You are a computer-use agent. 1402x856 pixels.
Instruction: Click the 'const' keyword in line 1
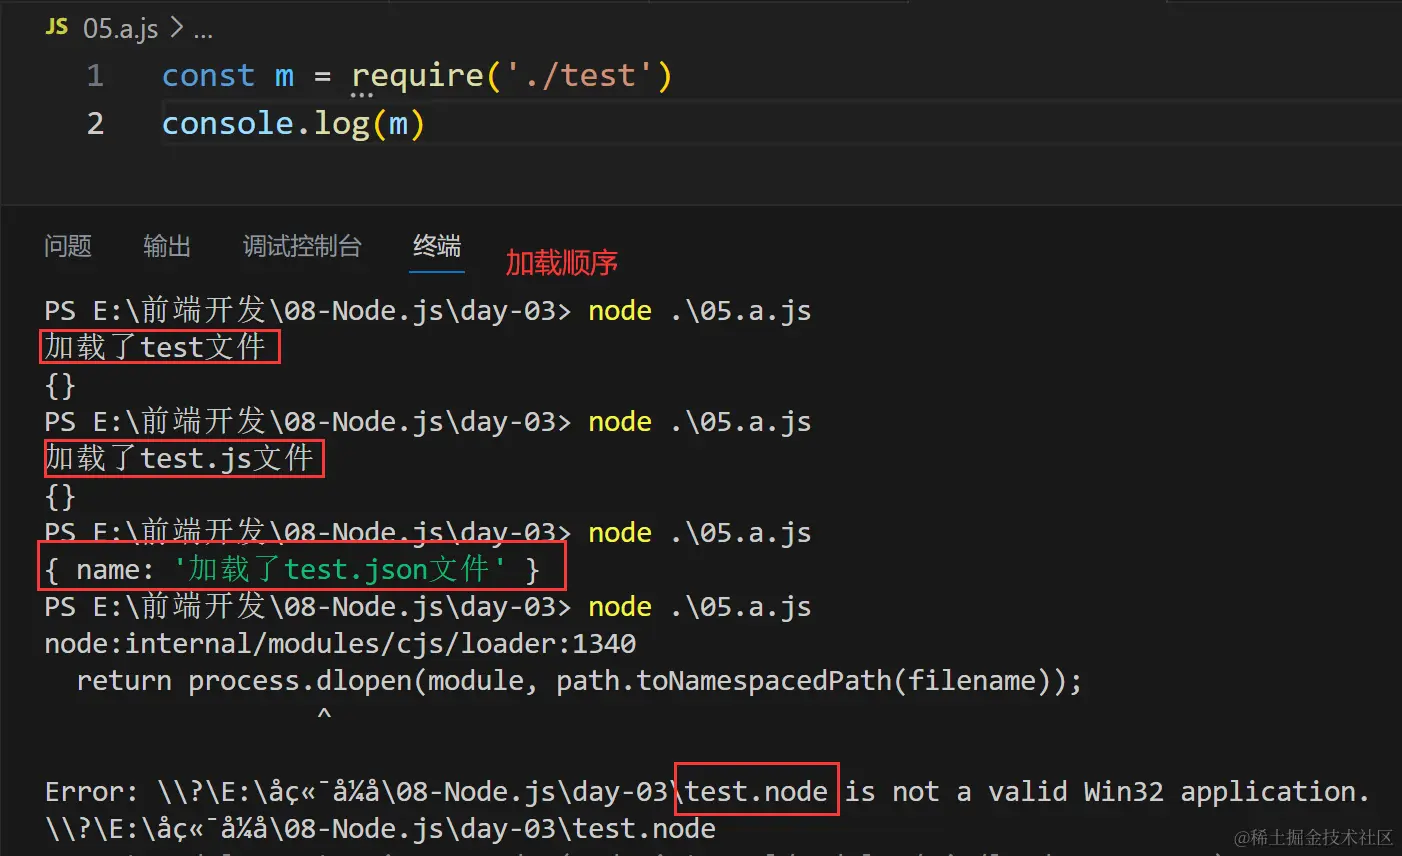(x=208, y=76)
